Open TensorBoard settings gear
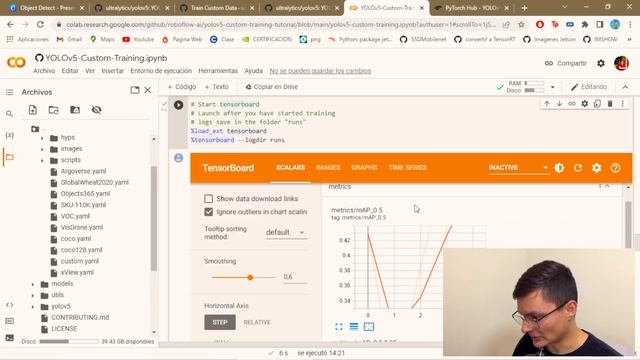This screenshot has height=360, width=640. click(597, 168)
